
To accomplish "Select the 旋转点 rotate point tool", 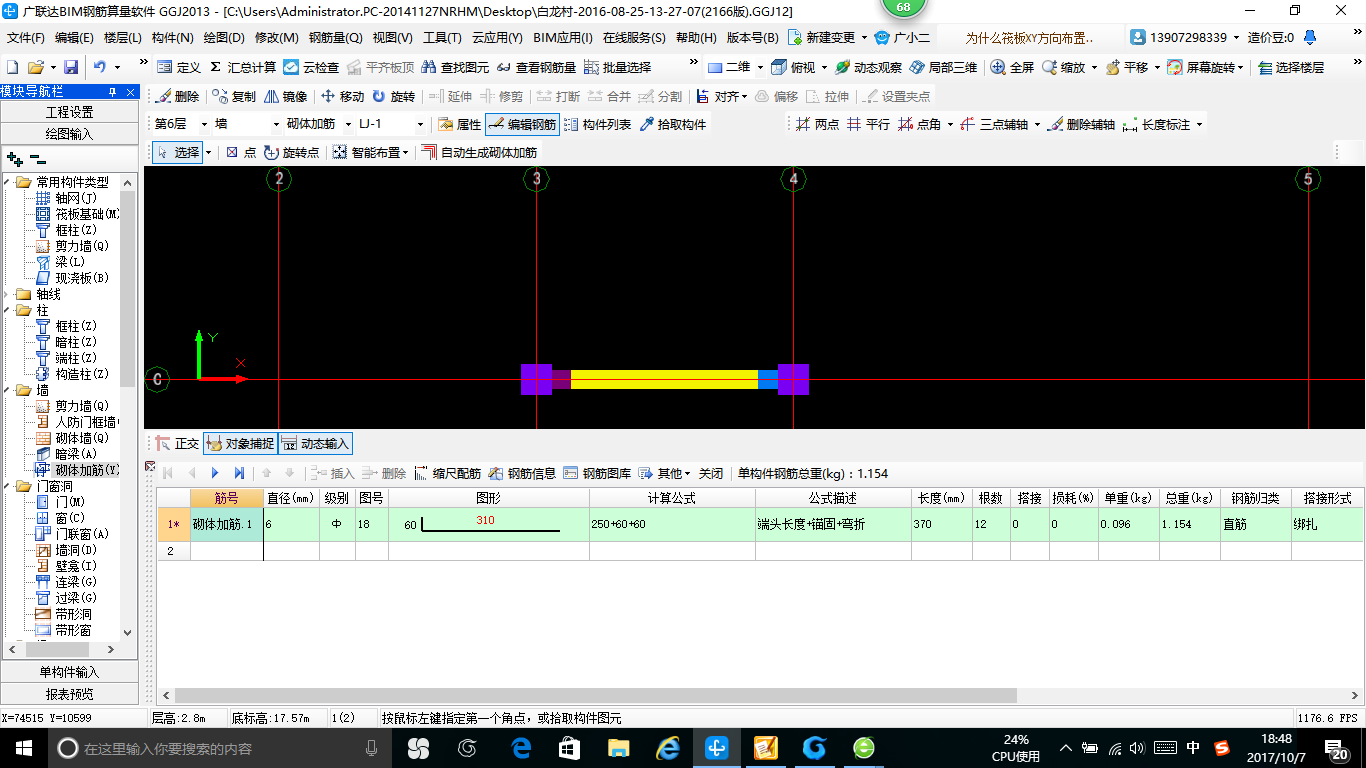I will [292, 153].
